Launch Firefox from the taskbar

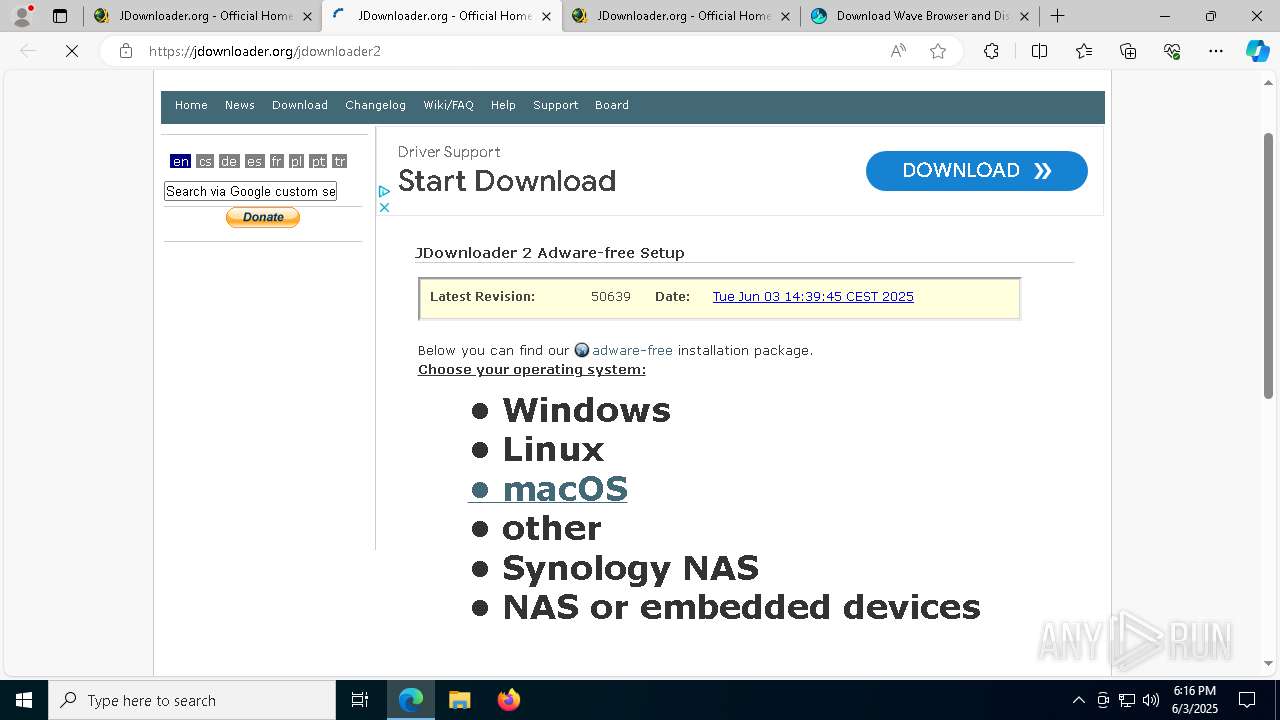[509, 700]
